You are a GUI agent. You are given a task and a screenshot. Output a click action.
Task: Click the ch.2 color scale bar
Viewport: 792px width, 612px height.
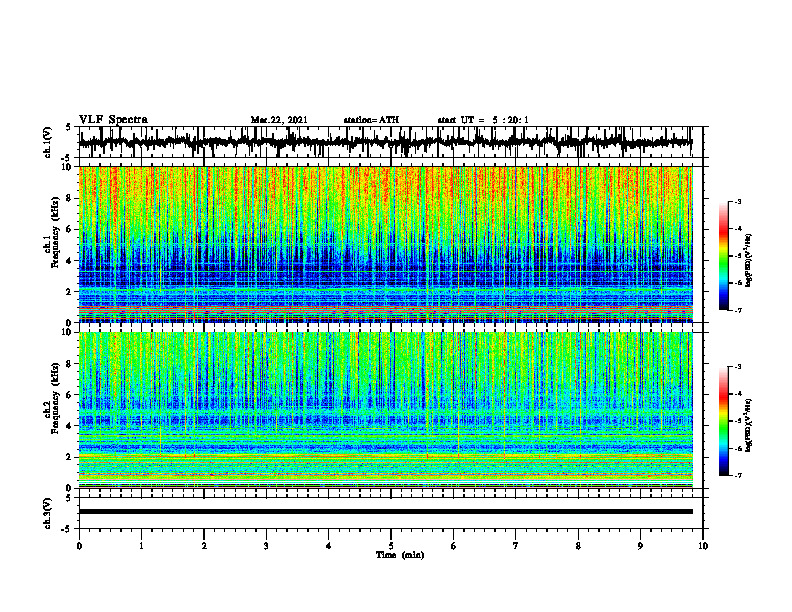tap(723, 421)
